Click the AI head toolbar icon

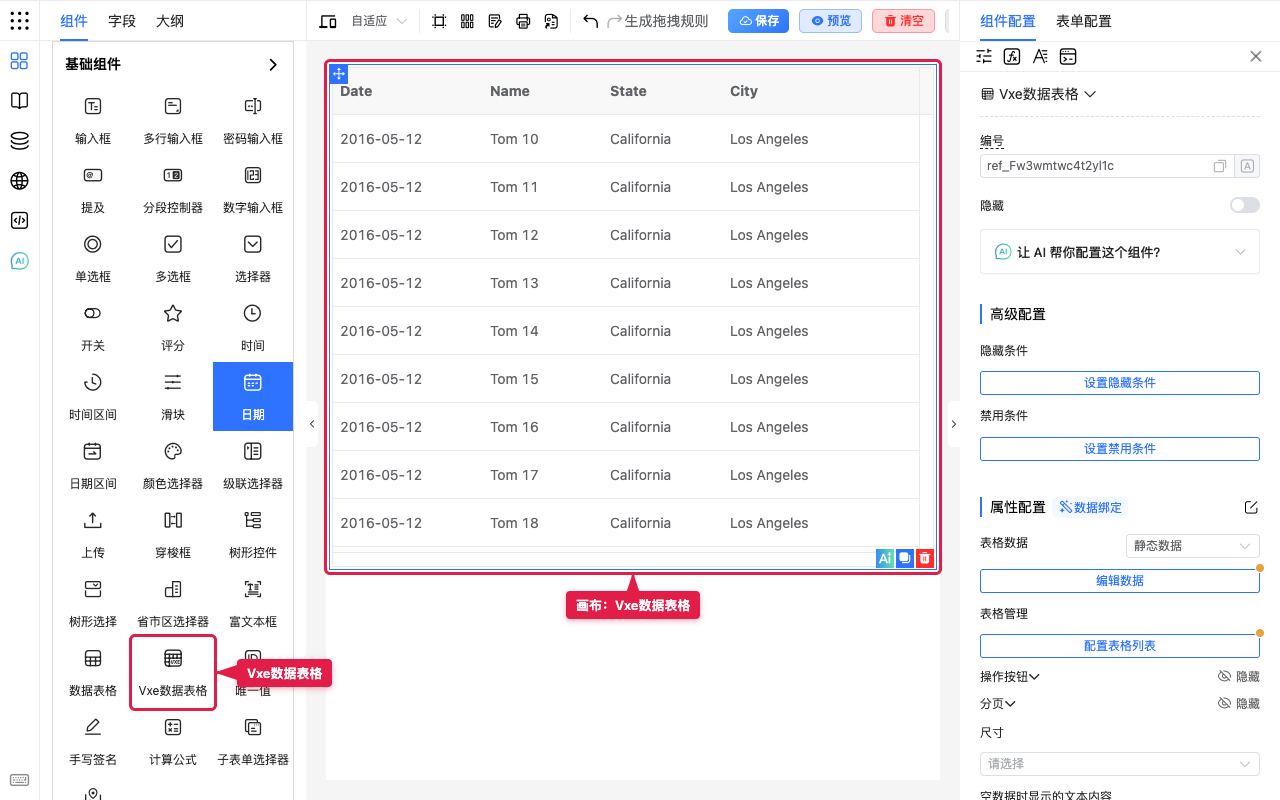click(x=551, y=21)
